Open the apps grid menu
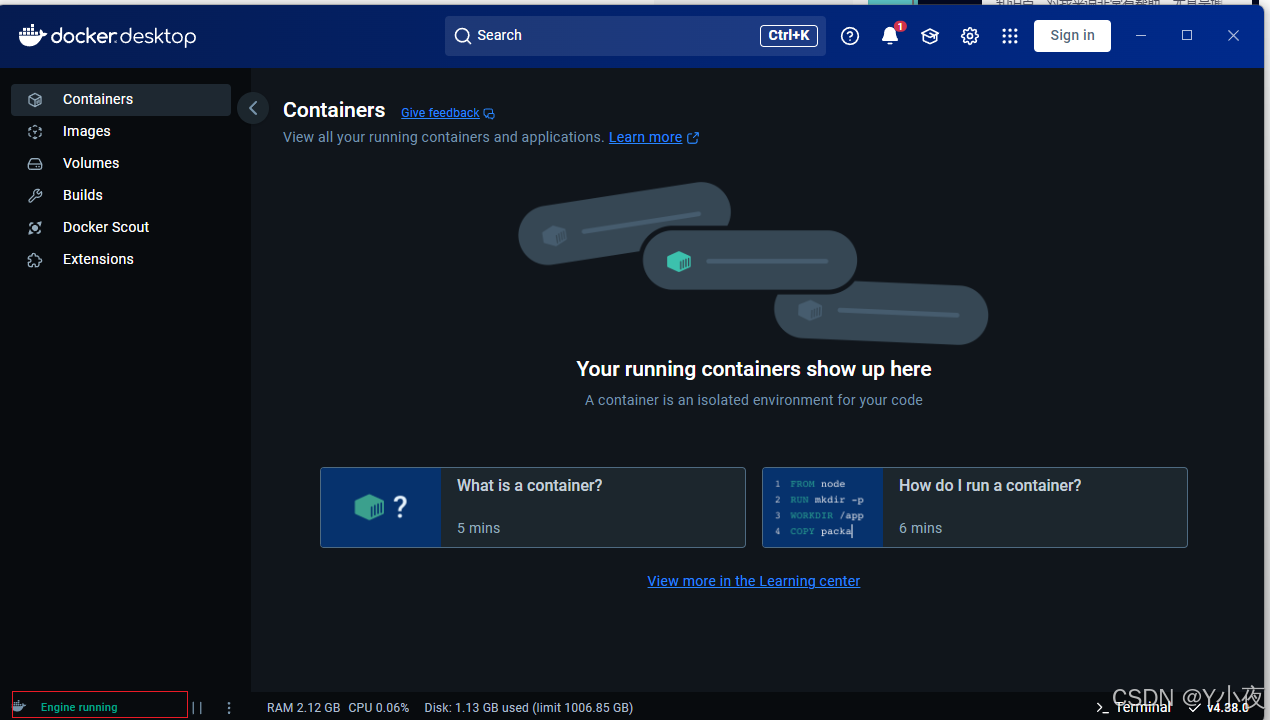The height and width of the screenshot is (720, 1270). click(x=1010, y=36)
